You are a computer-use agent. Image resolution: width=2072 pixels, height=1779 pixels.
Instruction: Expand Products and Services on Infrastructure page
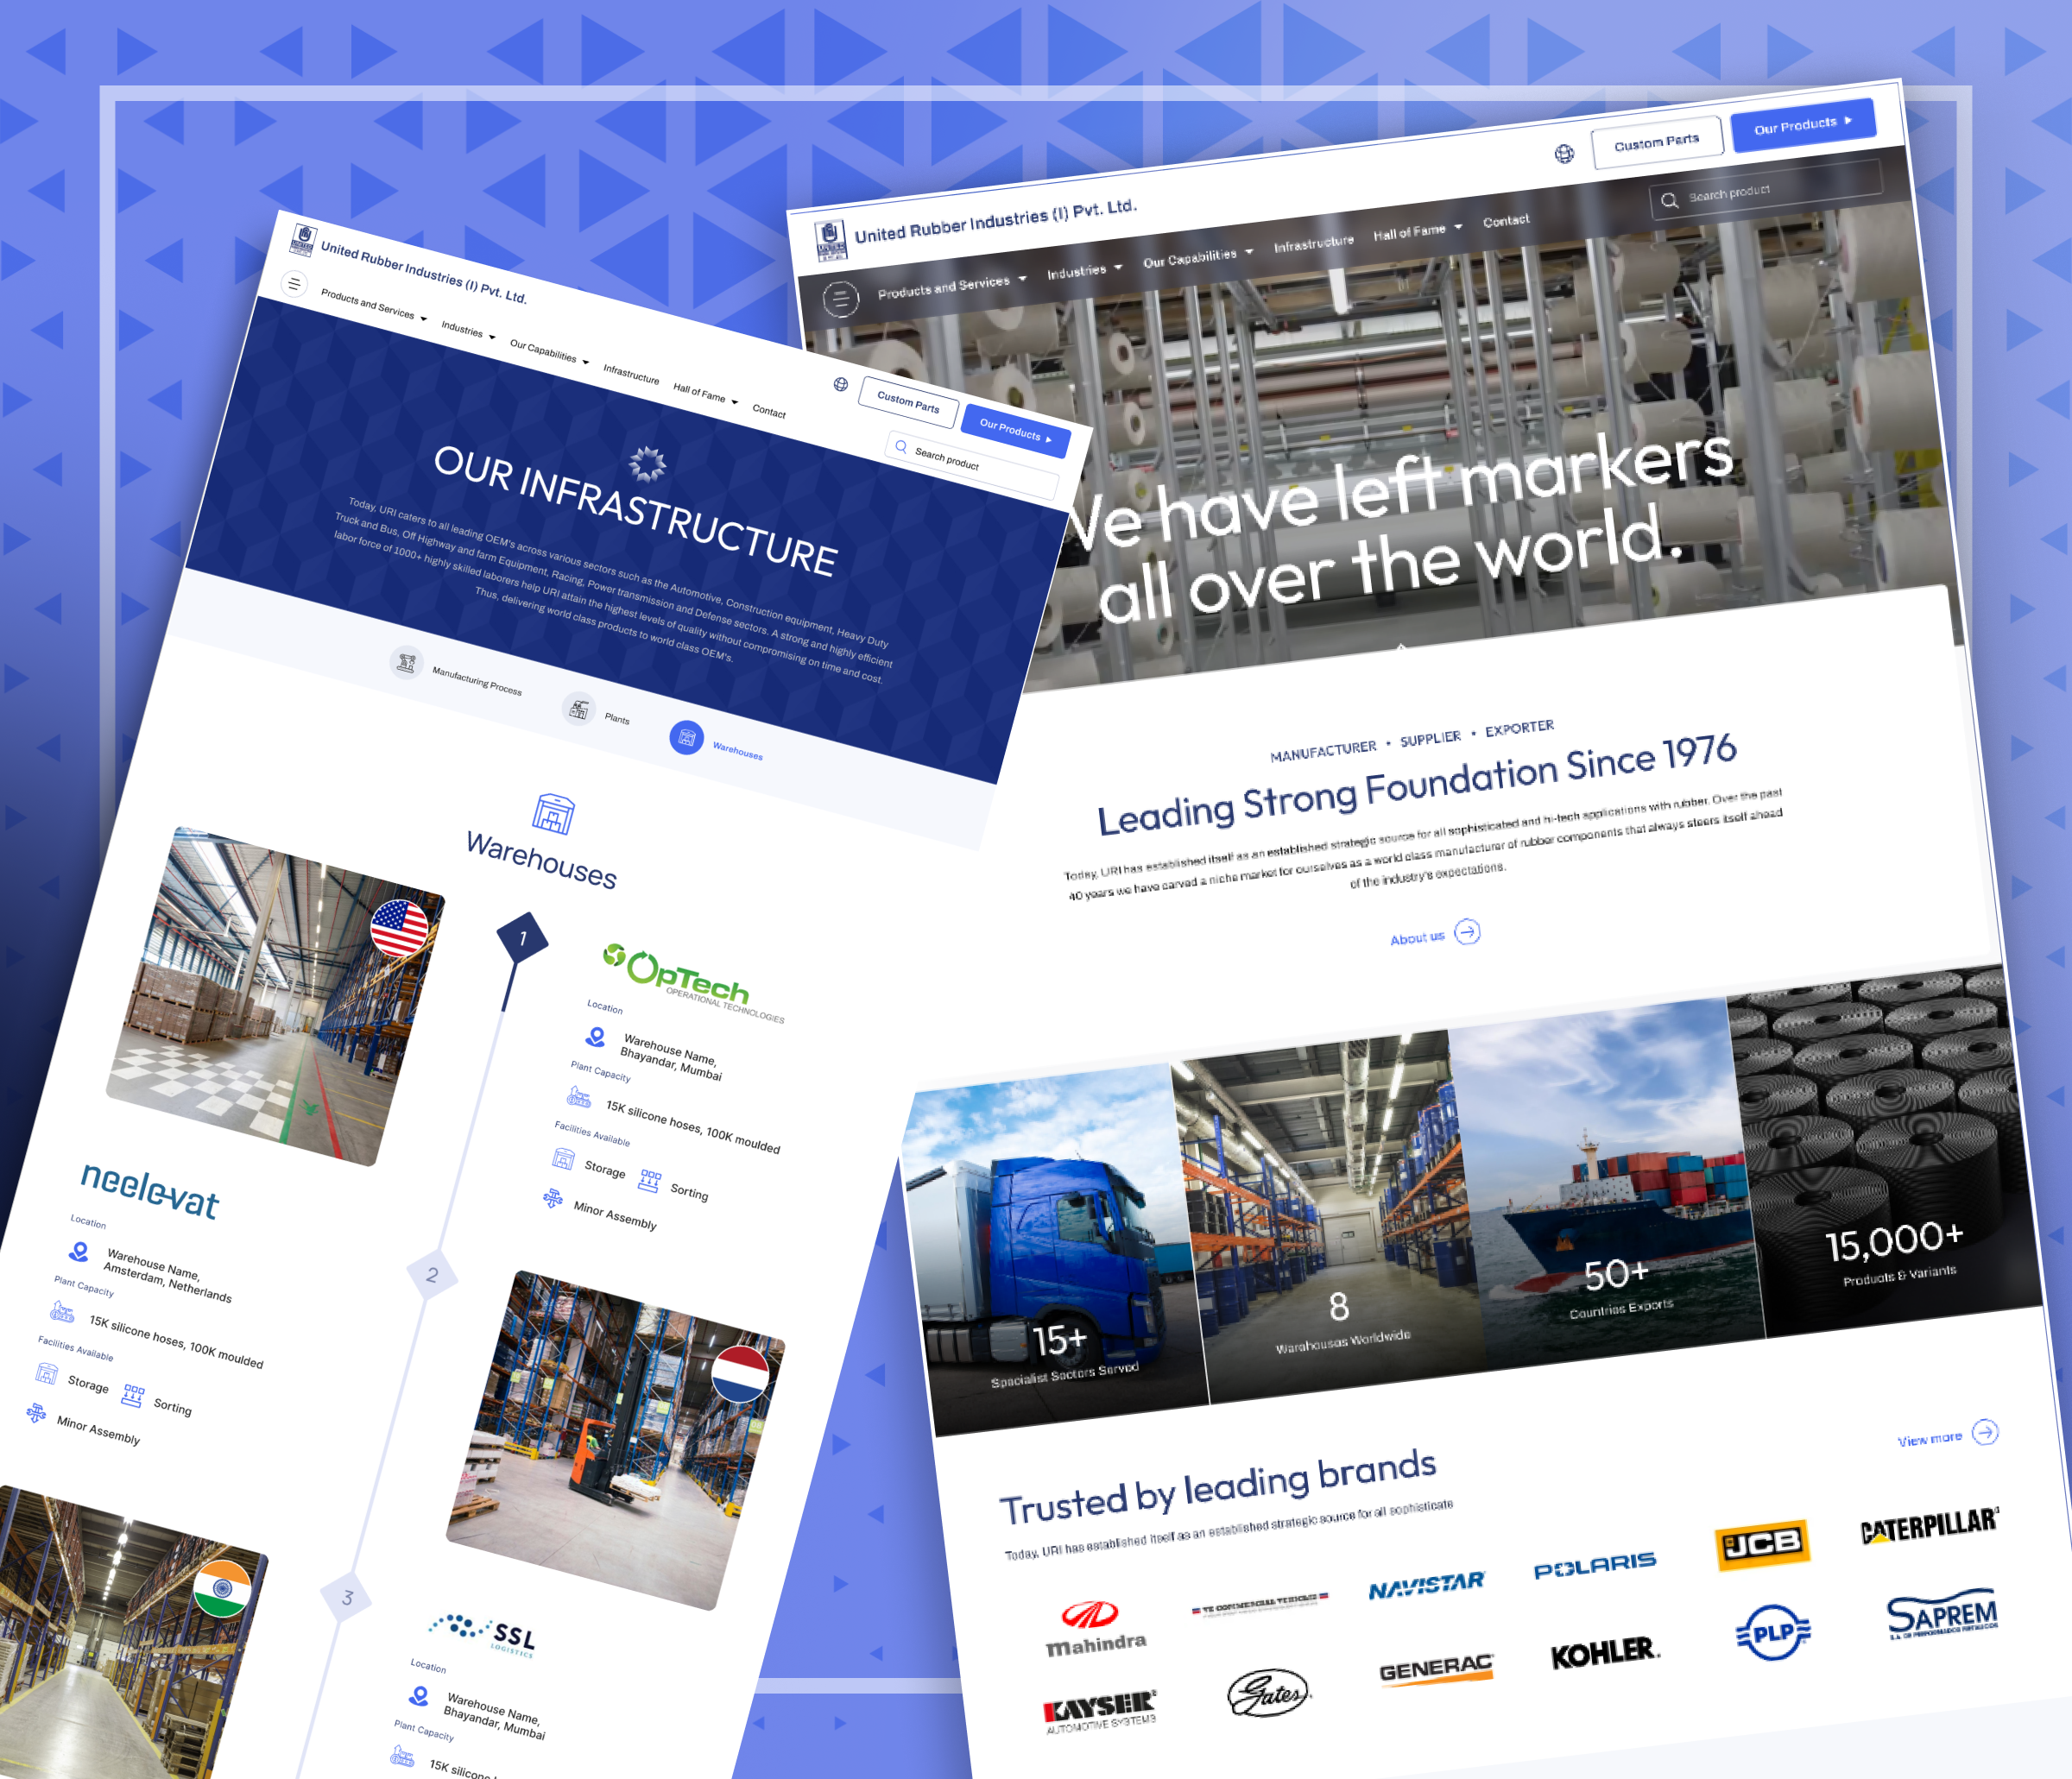pyautogui.click(x=373, y=305)
